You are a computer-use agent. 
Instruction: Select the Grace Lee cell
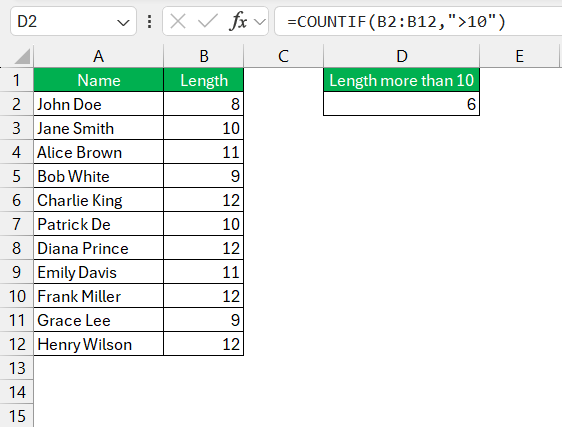(99, 320)
